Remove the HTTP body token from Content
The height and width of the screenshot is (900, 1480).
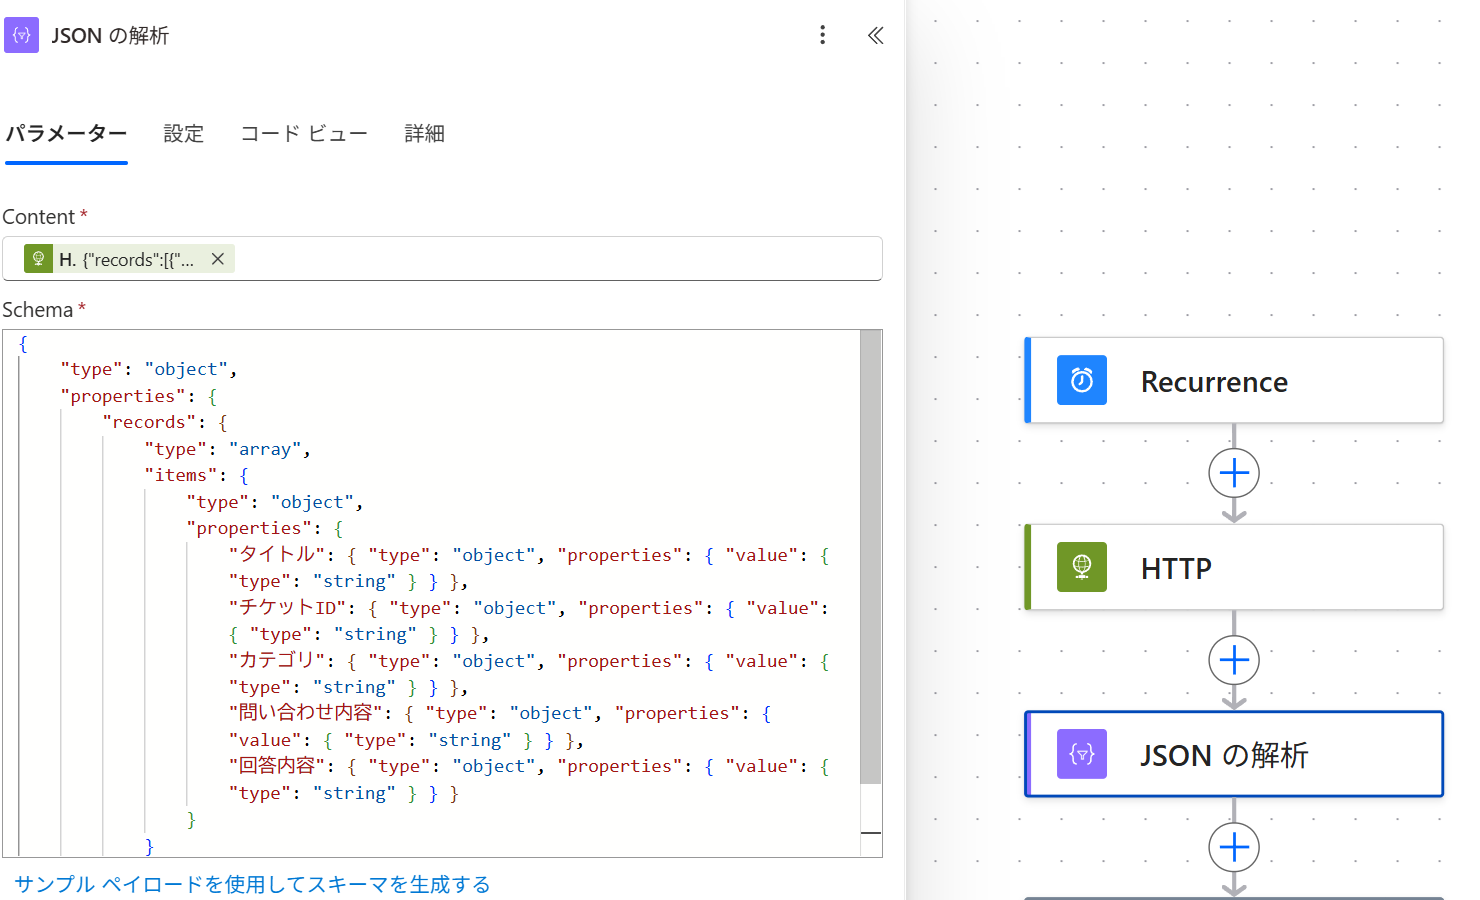218,259
